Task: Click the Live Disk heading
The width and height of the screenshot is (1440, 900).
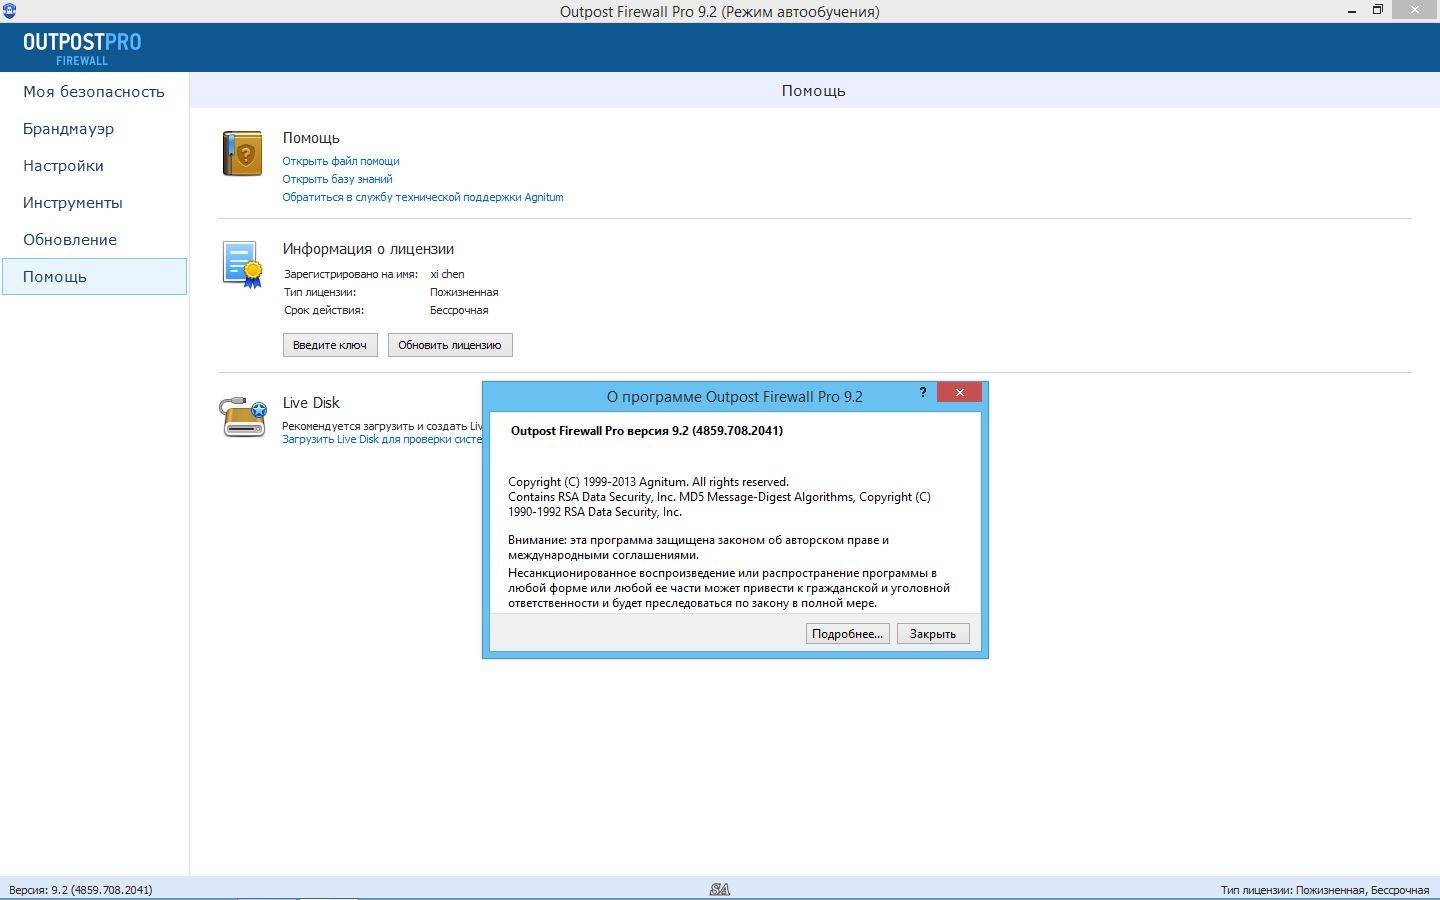Action: [x=311, y=403]
